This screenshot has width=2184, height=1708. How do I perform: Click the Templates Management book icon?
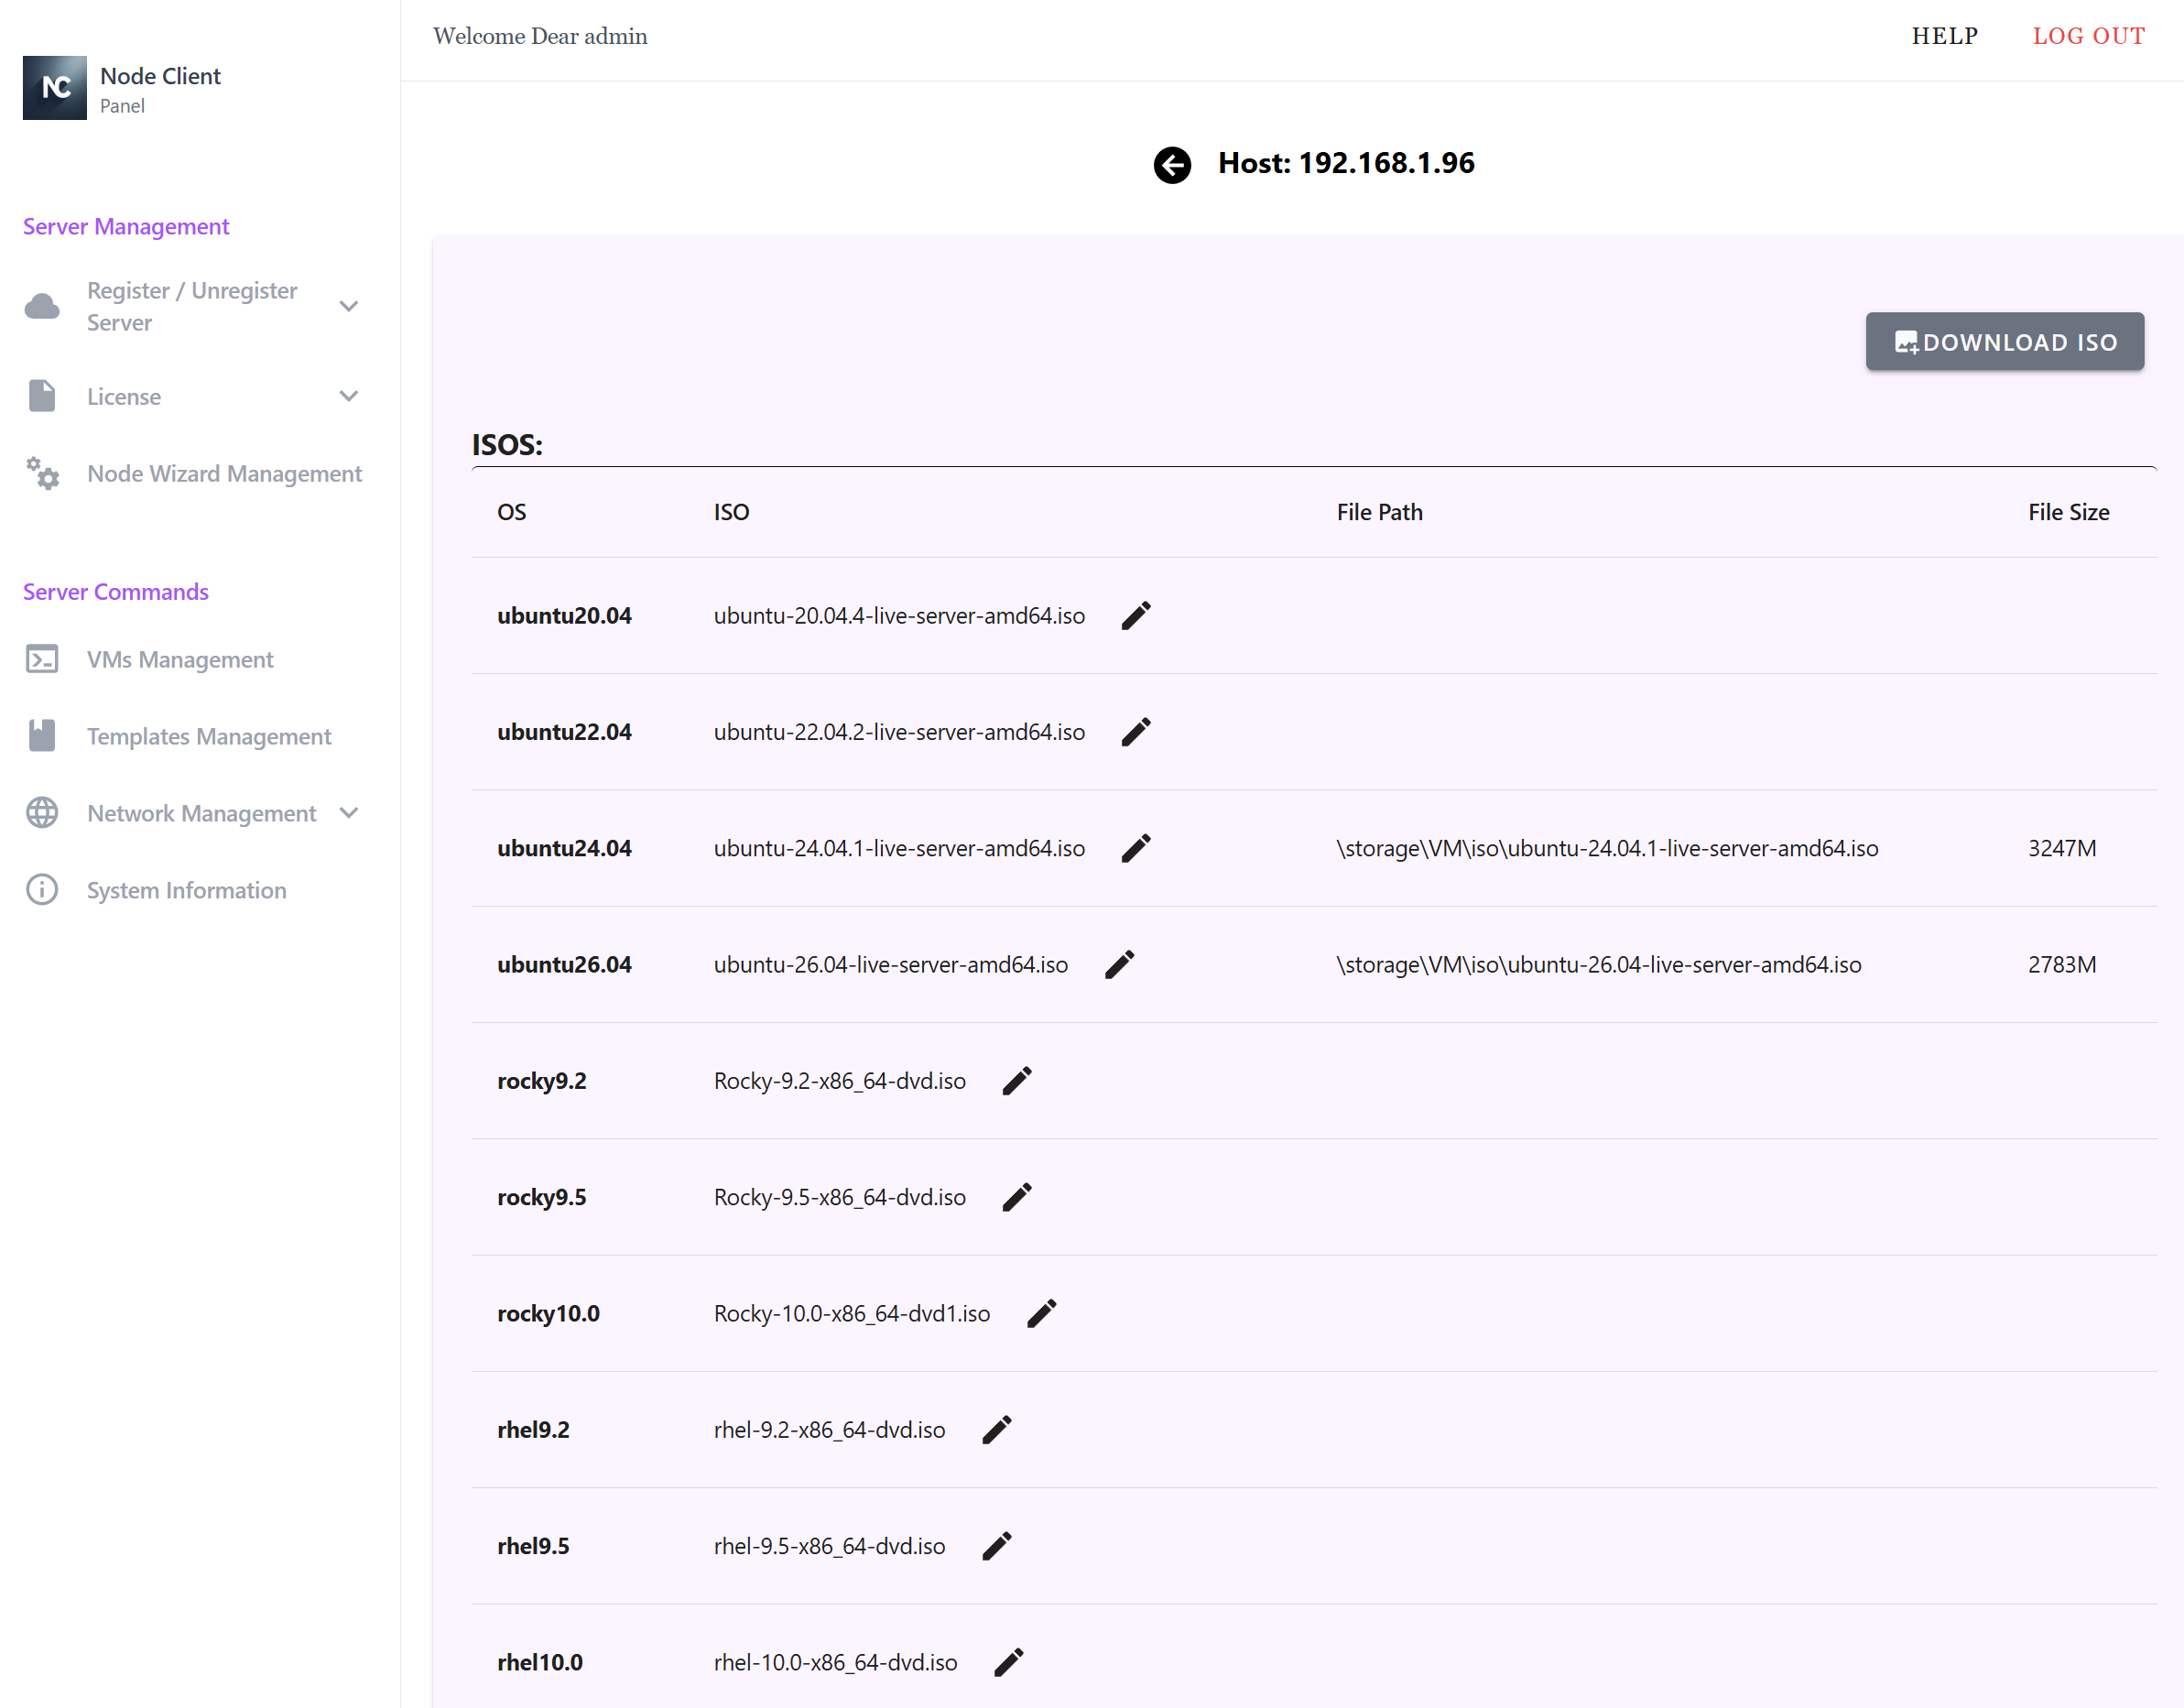42,736
